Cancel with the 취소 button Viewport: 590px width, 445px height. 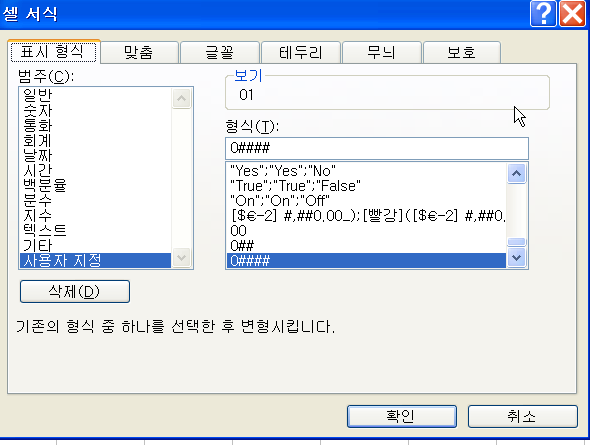(x=523, y=416)
